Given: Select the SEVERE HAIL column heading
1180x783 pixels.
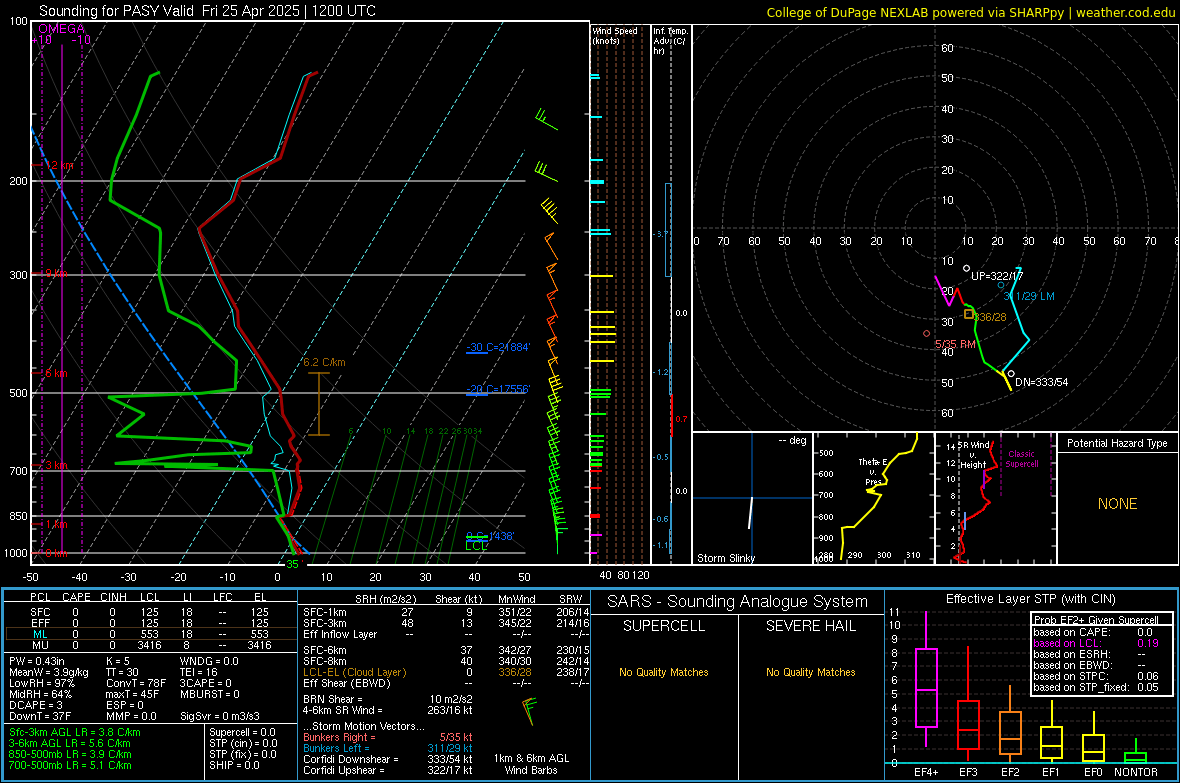Looking at the screenshot, I should (810, 626).
